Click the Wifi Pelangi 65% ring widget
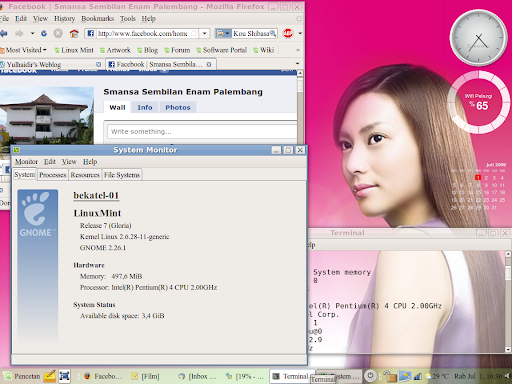Image resolution: width=512 pixels, height=384 pixels. pyautogui.click(x=478, y=102)
